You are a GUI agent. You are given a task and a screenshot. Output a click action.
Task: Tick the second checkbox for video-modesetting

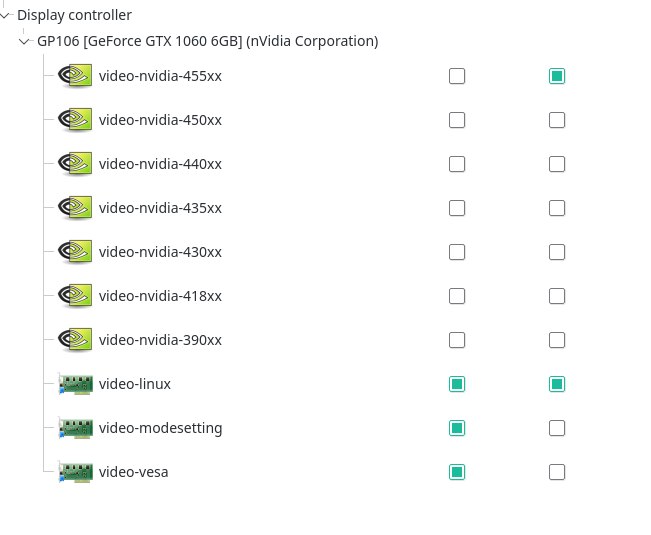(557, 428)
